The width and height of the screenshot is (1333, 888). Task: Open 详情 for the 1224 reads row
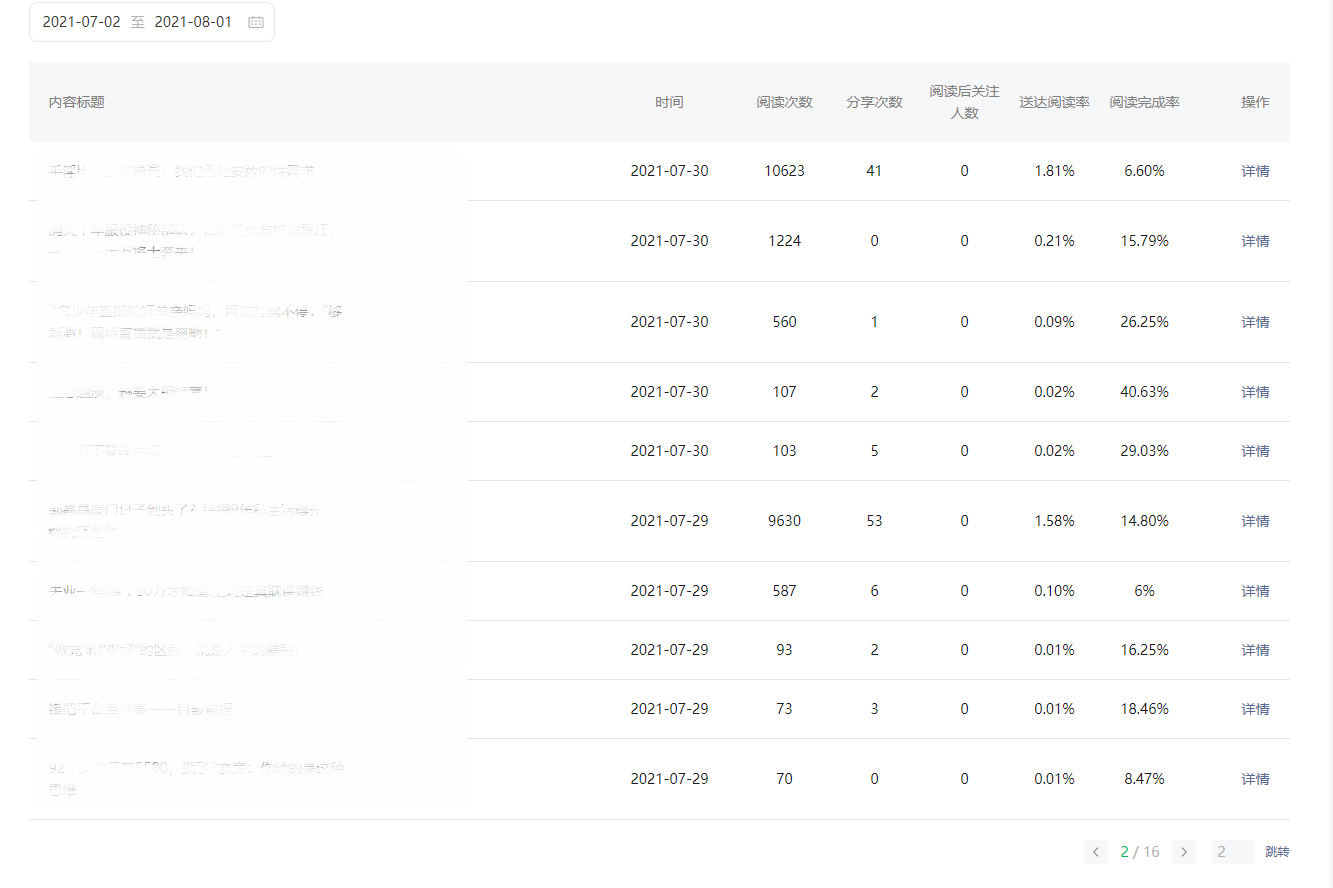point(1255,241)
